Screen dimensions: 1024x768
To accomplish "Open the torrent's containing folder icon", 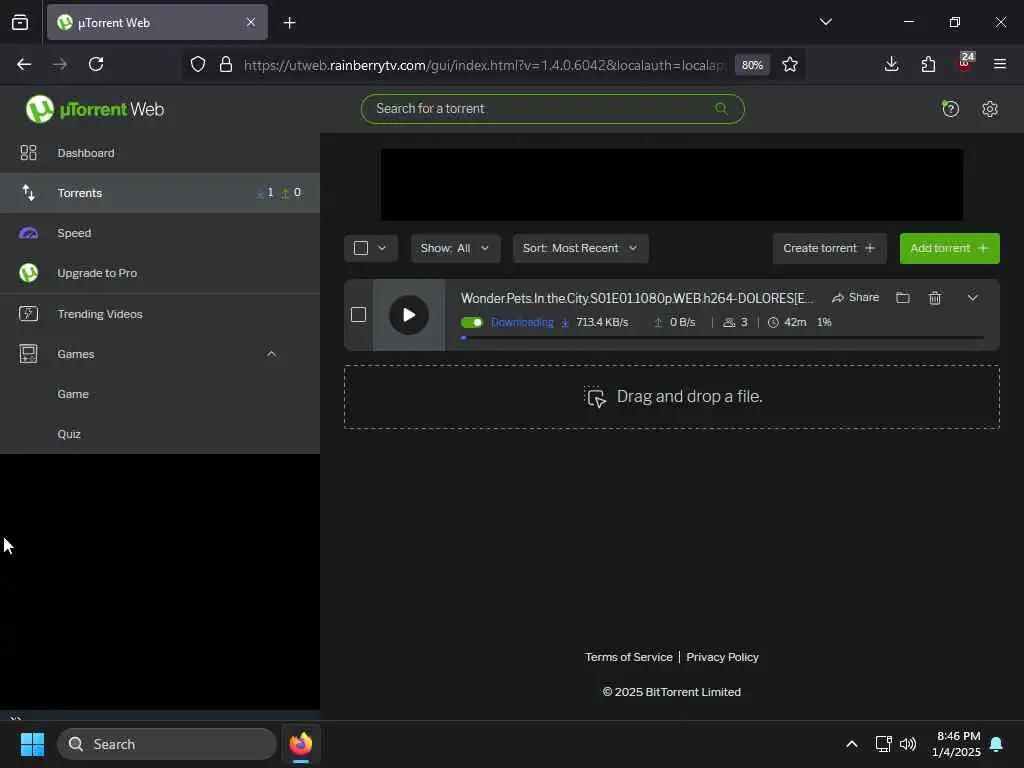I will (x=903, y=298).
